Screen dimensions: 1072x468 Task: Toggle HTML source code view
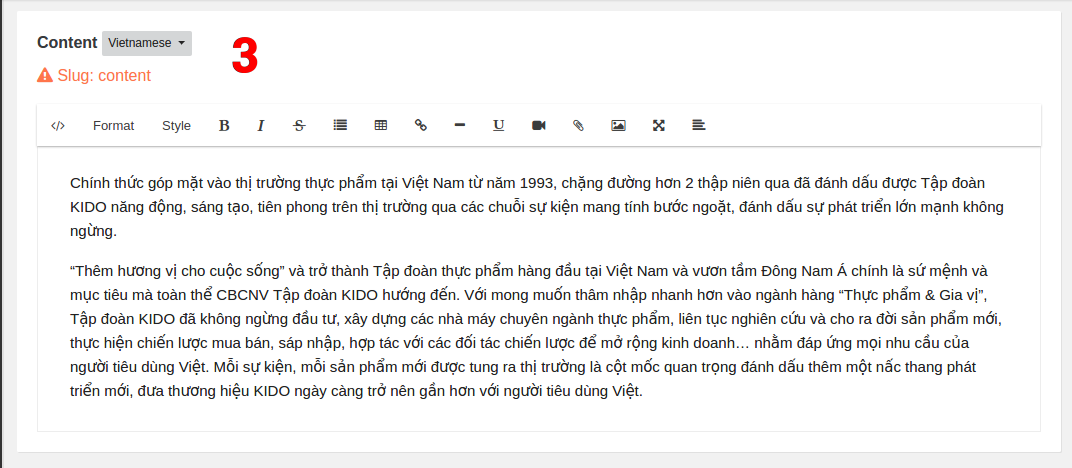[58, 126]
